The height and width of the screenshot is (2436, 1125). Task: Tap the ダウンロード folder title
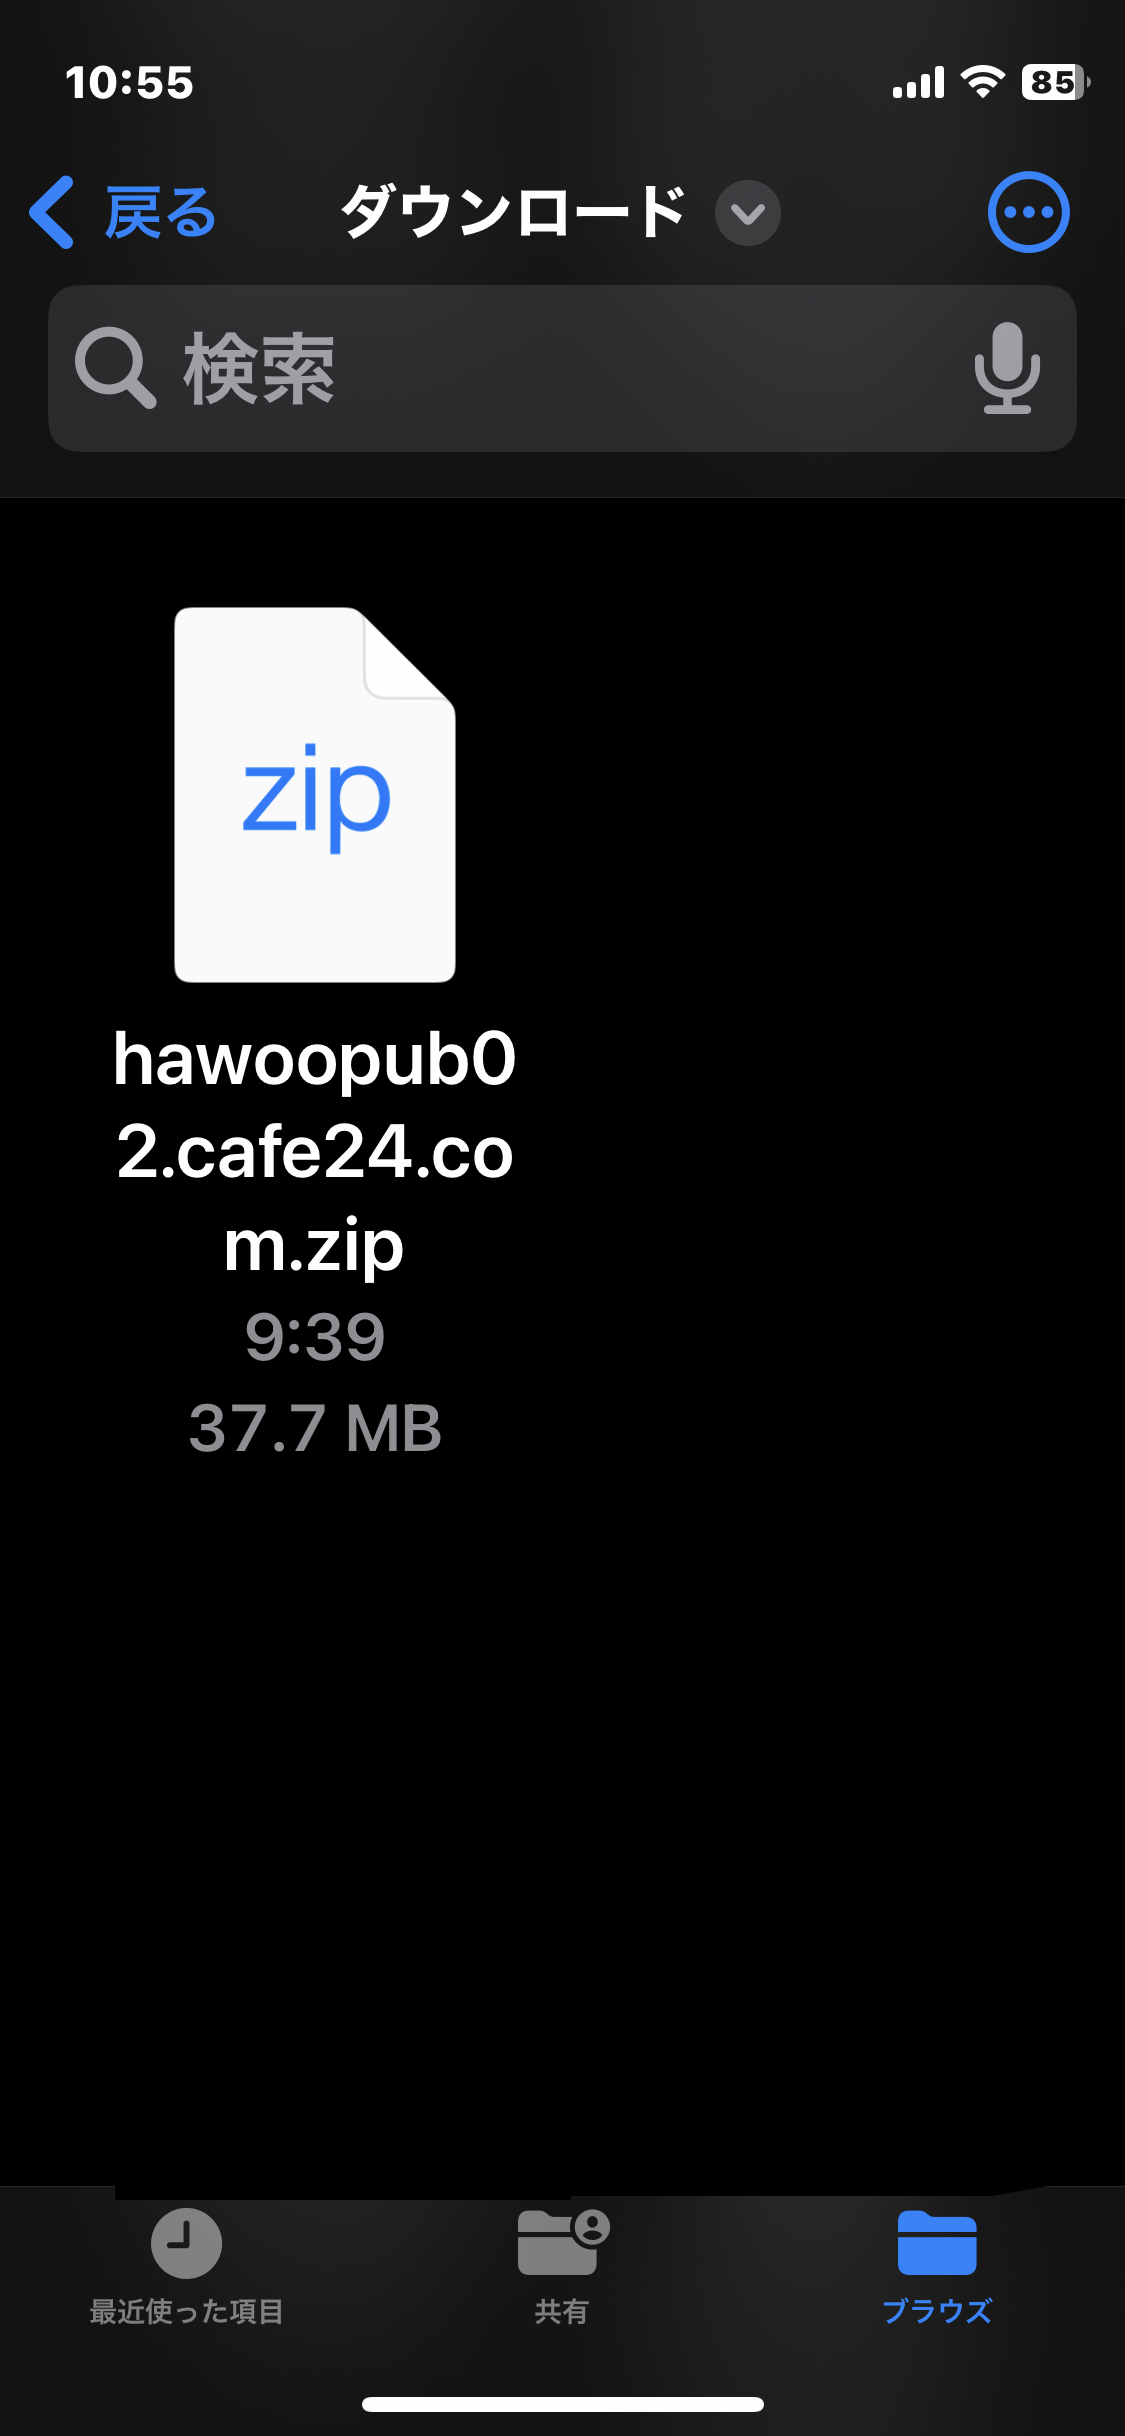pyautogui.click(x=513, y=212)
